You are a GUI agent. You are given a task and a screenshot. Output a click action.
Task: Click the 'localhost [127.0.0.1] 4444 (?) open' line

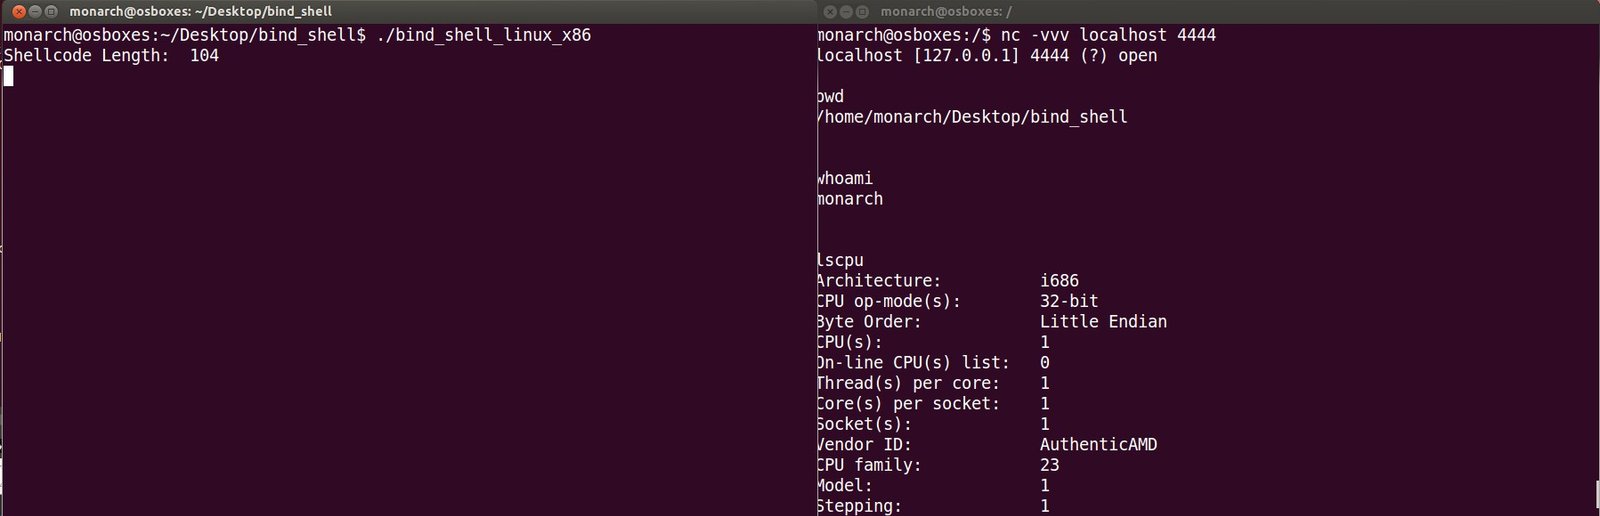point(987,56)
